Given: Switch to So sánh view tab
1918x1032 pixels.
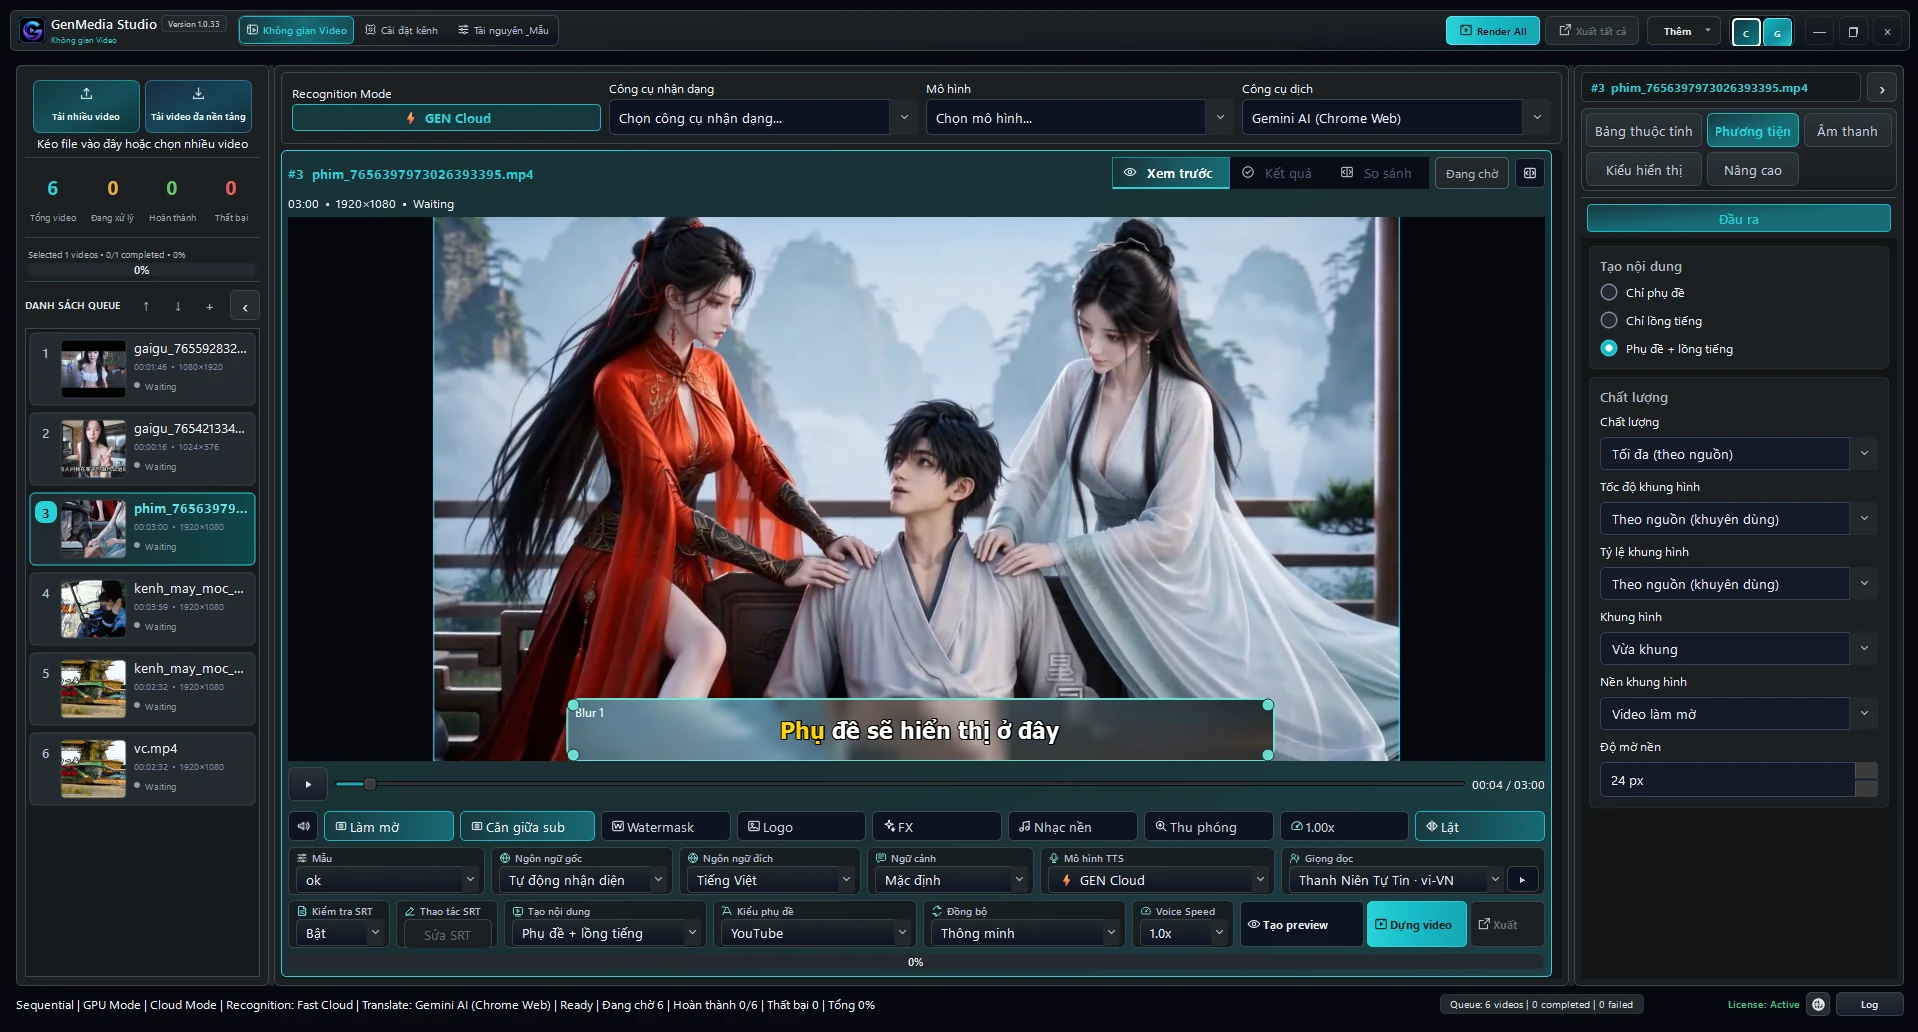Looking at the screenshot, I should (1376, 173).
